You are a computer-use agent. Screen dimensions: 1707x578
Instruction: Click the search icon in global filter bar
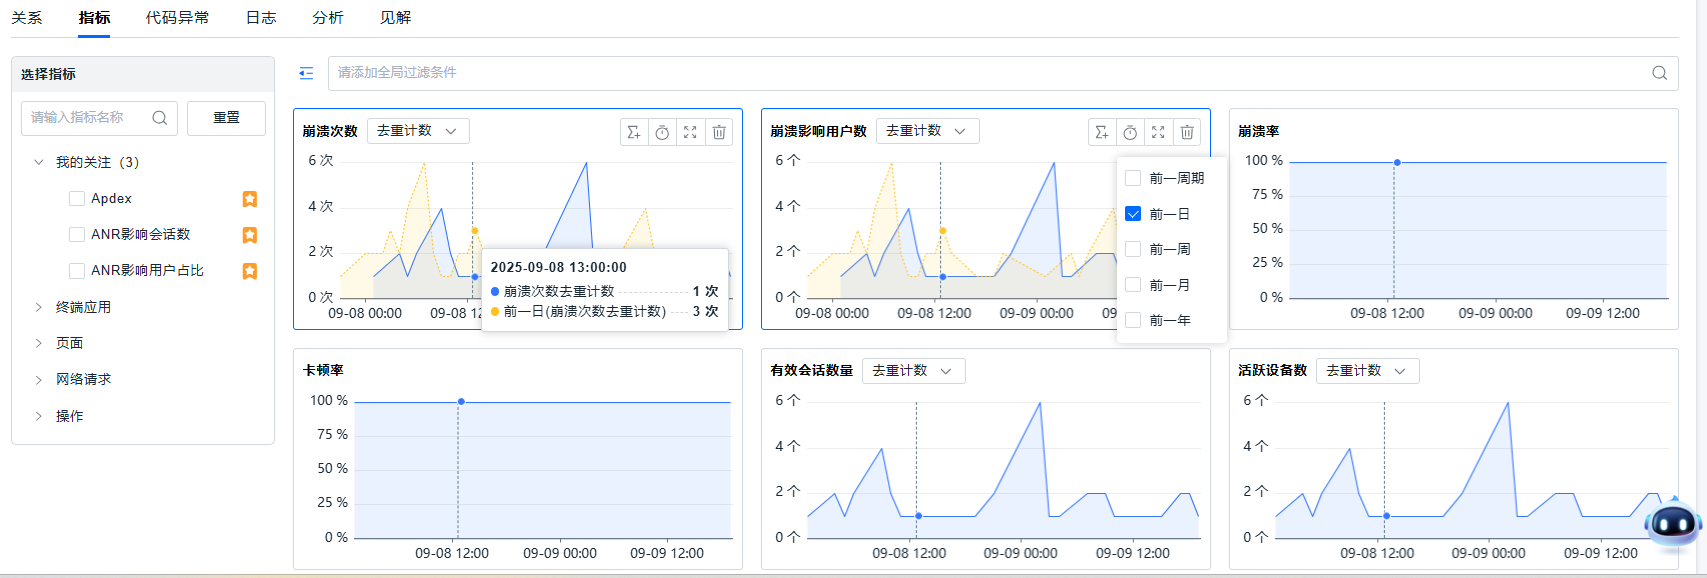[x=1659, y=73]
